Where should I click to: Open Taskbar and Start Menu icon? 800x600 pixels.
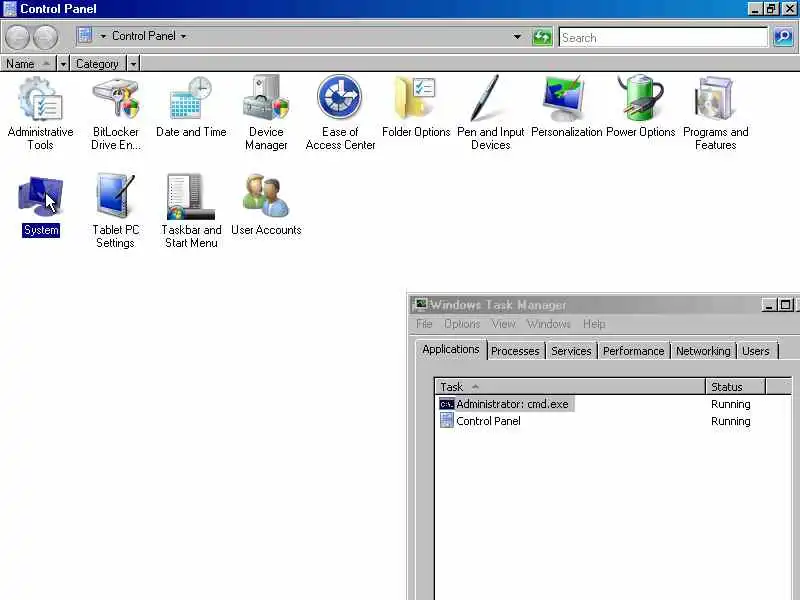coord(190,196)
